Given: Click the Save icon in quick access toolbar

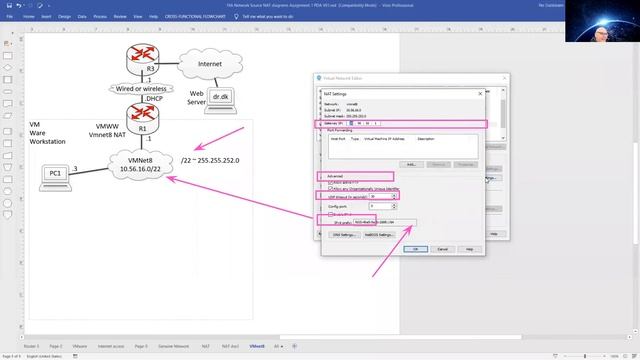Looking at the screenshot, I should (9, 5).
